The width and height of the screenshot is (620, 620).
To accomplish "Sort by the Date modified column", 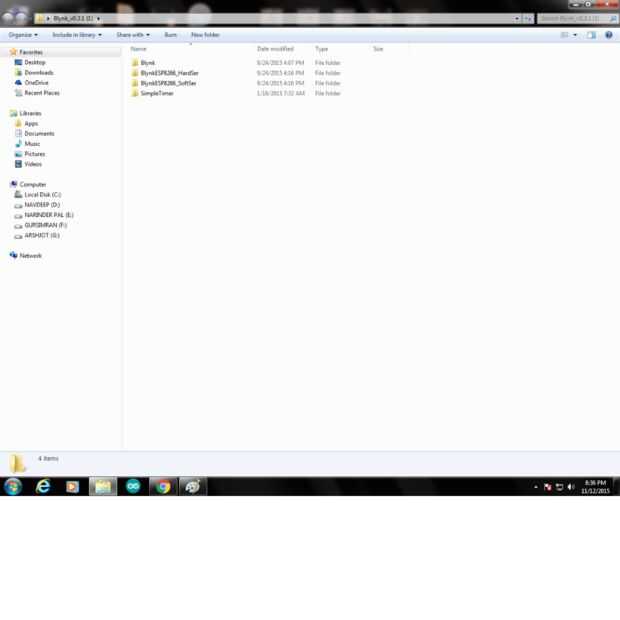I will pos(275,49).
